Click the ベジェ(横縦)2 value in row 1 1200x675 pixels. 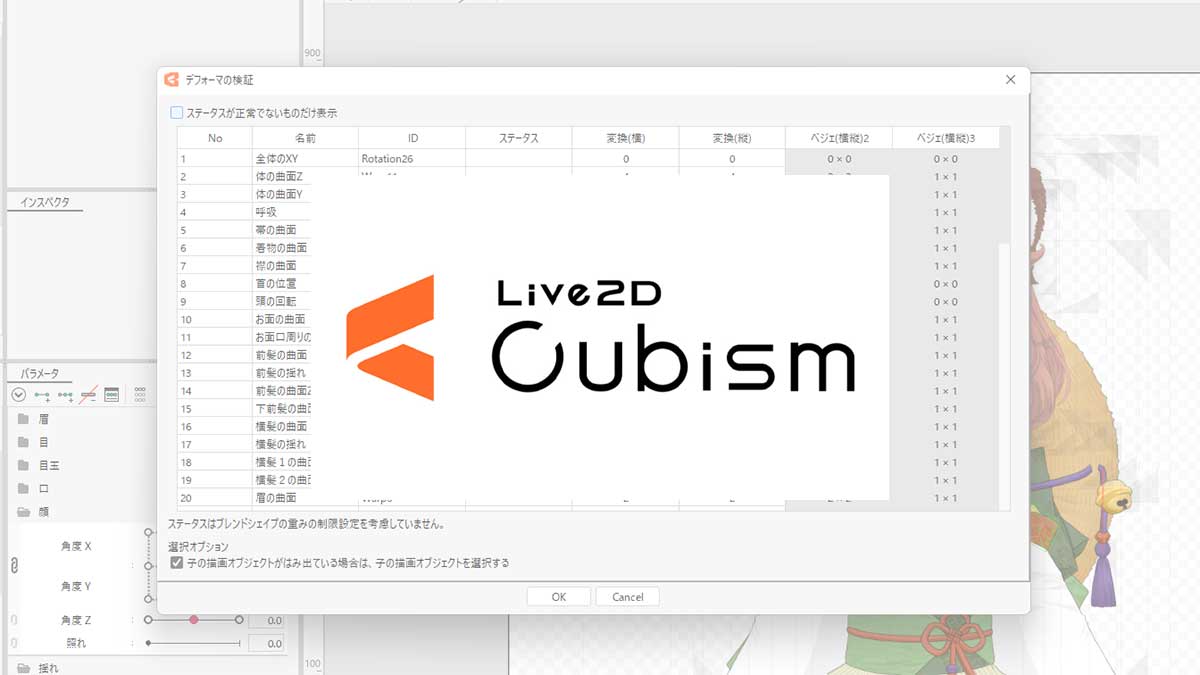click(839, 158)
